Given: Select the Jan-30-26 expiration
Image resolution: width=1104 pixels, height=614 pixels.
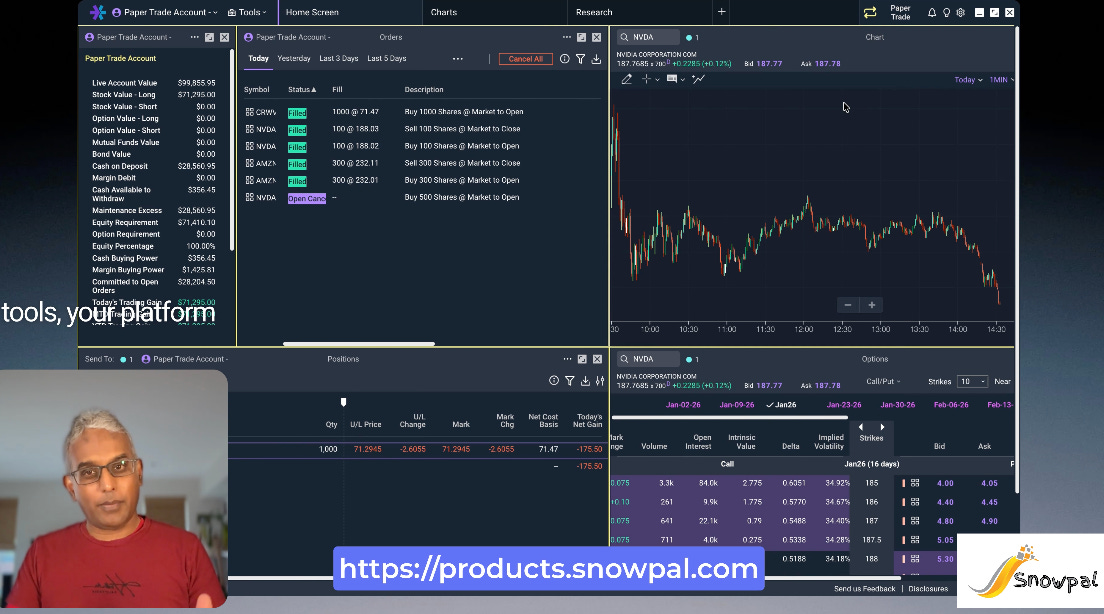Looking at the screenshot, I should click(x=898, y=405).
